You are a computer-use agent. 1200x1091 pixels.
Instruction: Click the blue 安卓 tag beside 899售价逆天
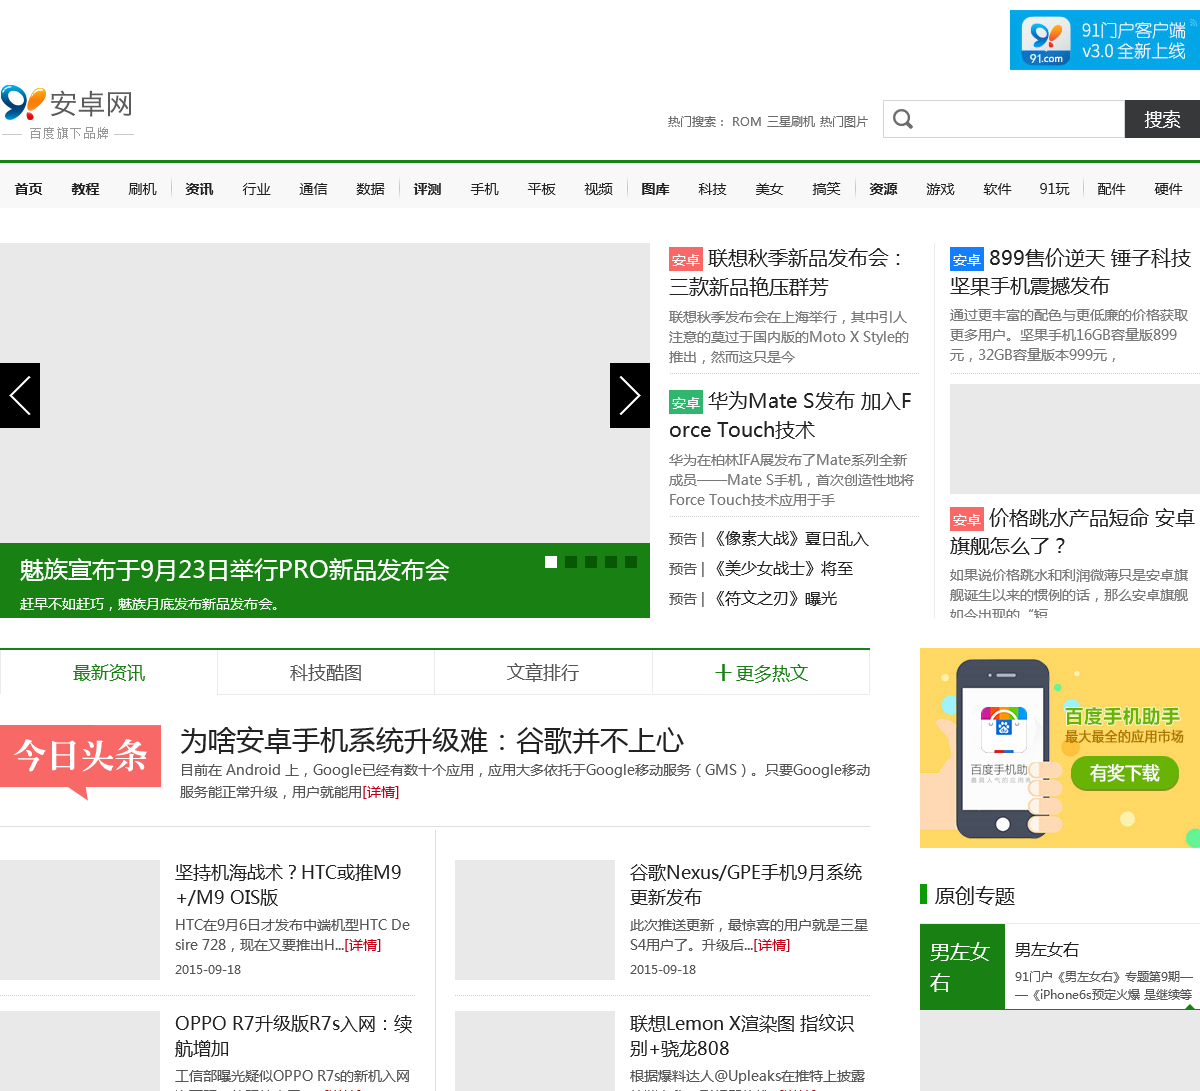(x=967, y=259)
